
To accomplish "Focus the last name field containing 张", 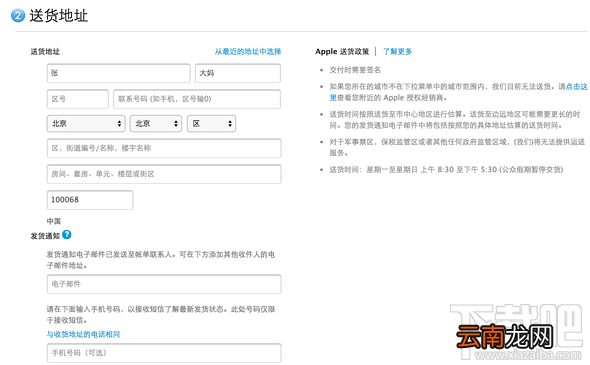I will 119,73.
